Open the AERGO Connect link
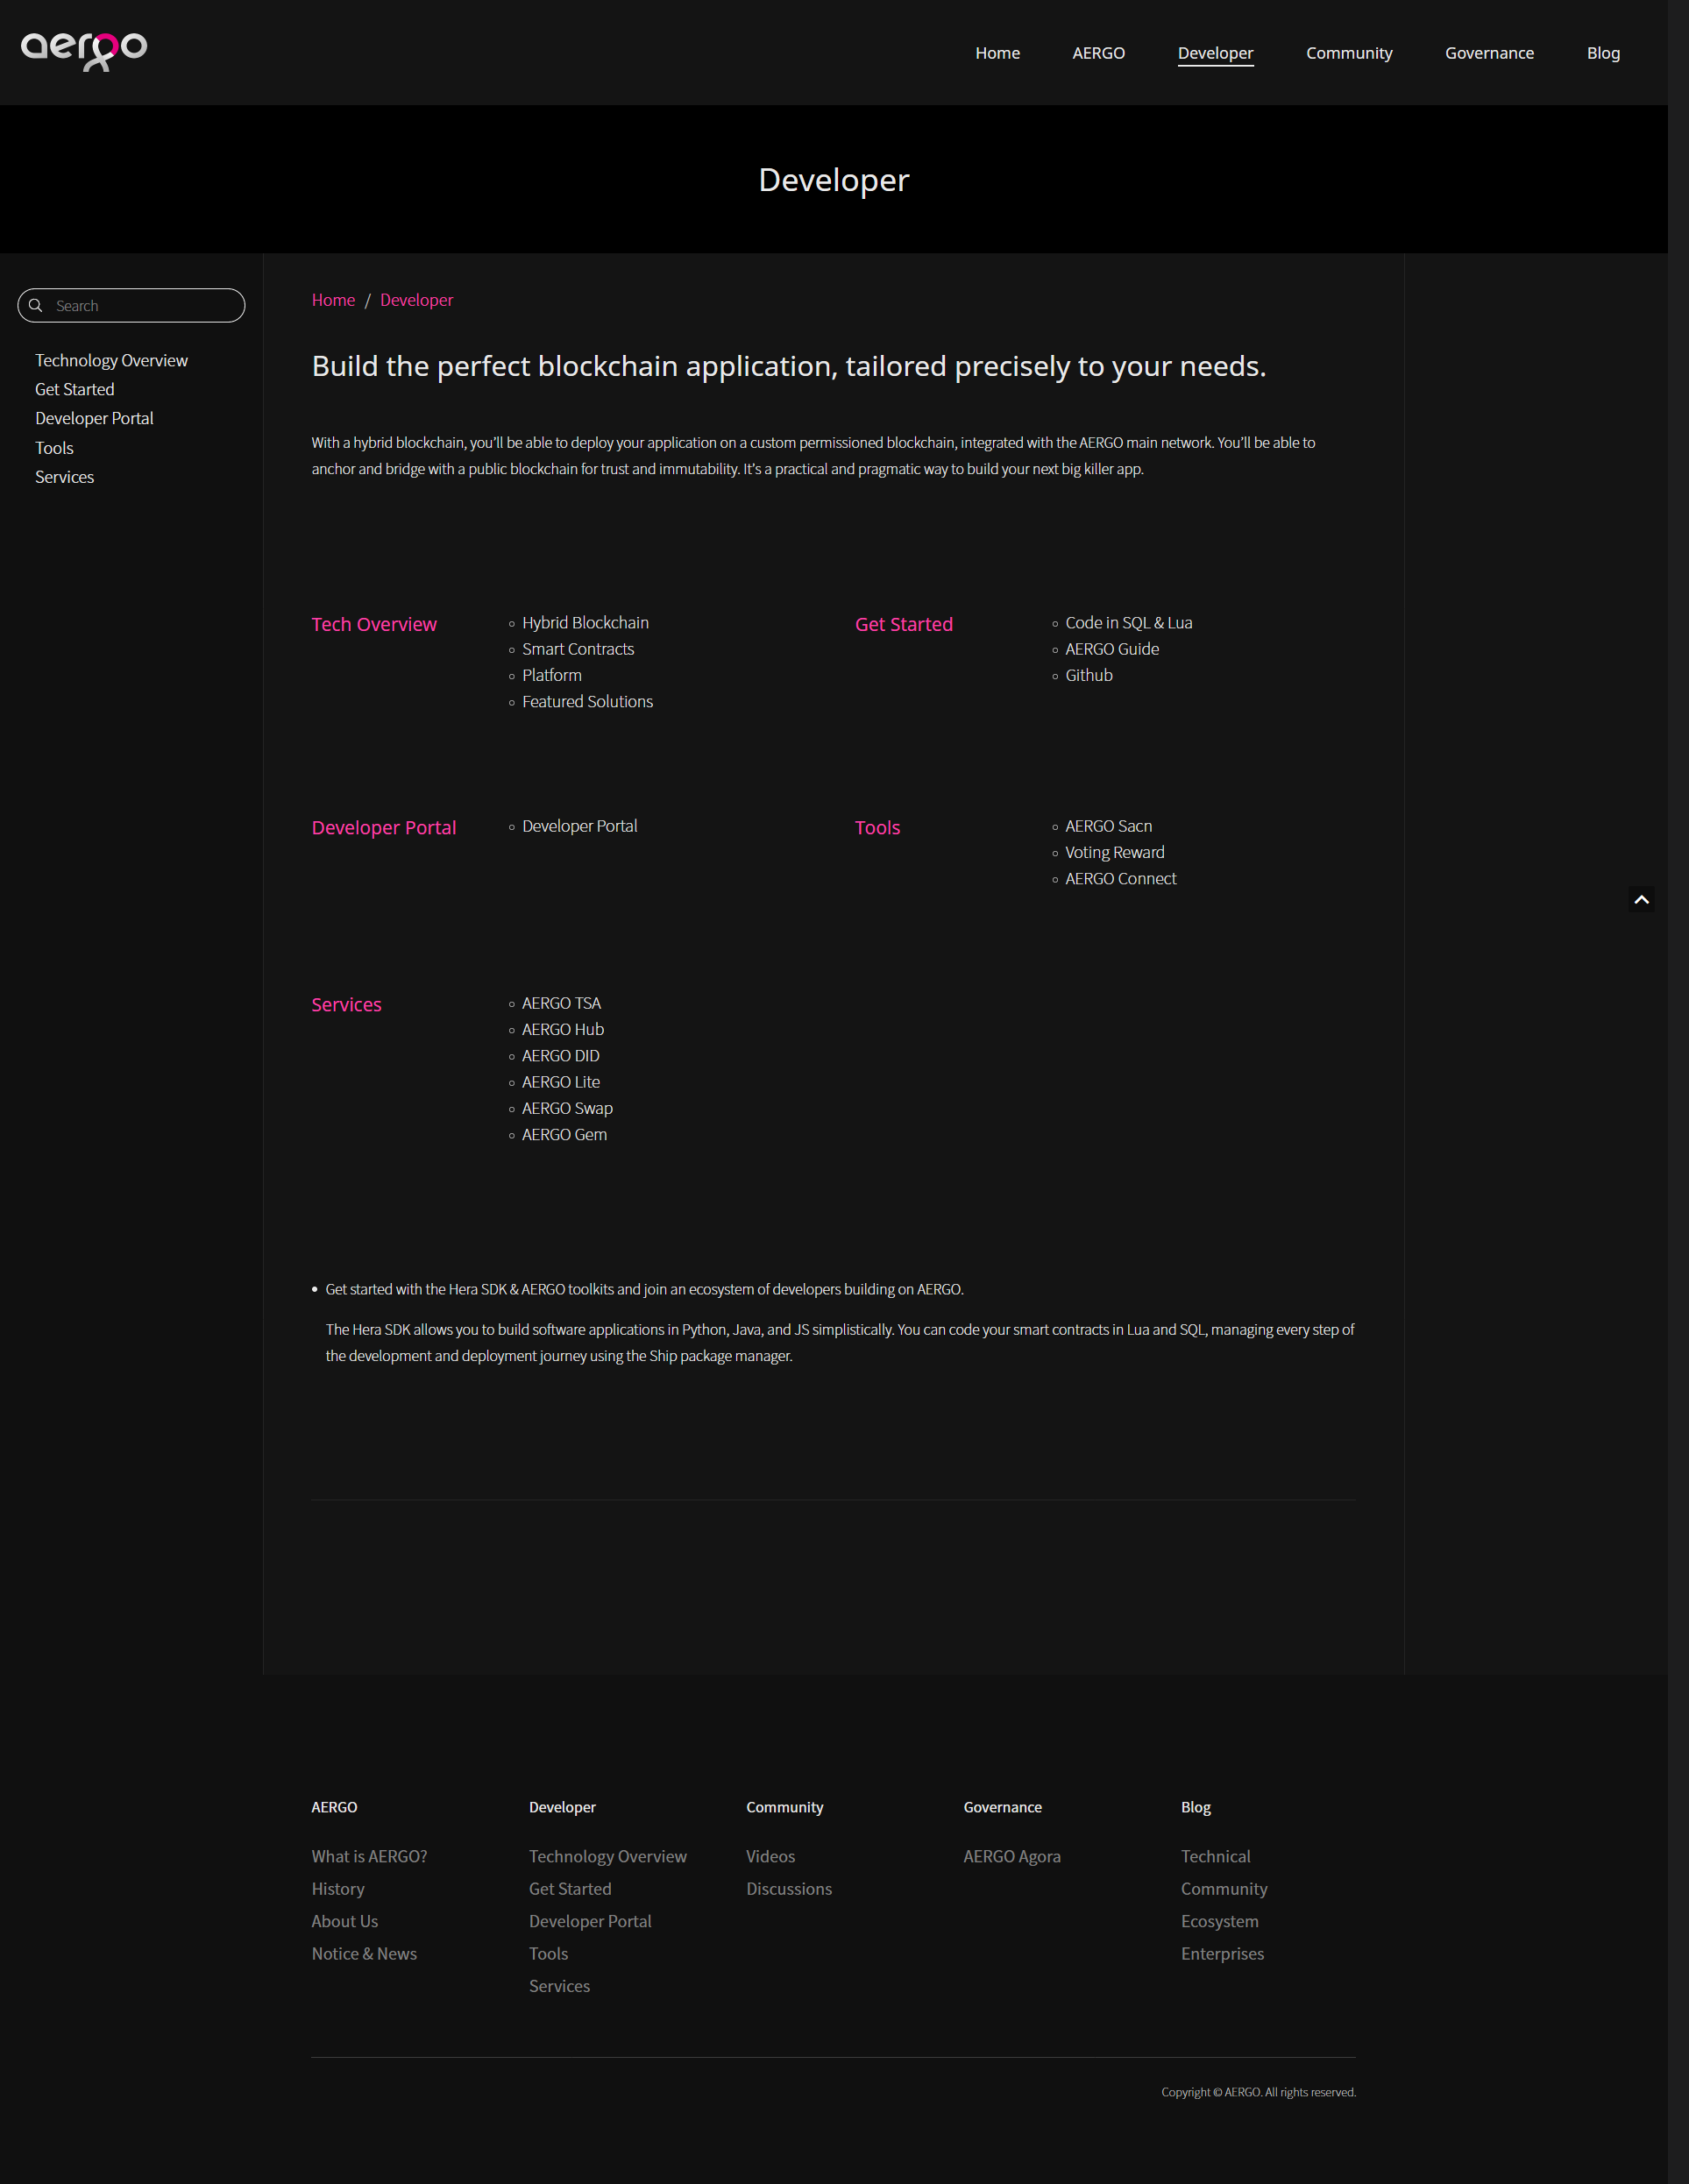 [1120, 878]
